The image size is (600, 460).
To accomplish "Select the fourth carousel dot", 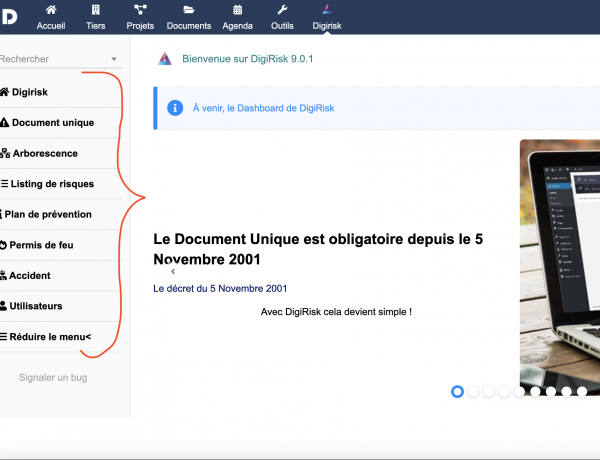I will (504, 391).
